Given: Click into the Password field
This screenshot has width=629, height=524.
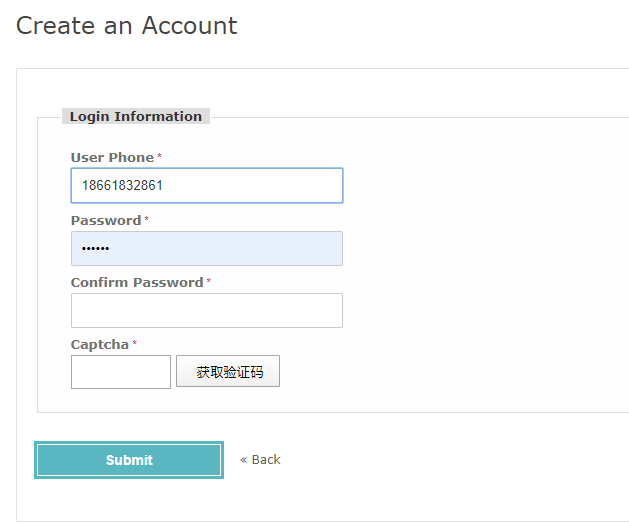Looking at the screenshot, I should pyautogui.click(x=207, y=248).
